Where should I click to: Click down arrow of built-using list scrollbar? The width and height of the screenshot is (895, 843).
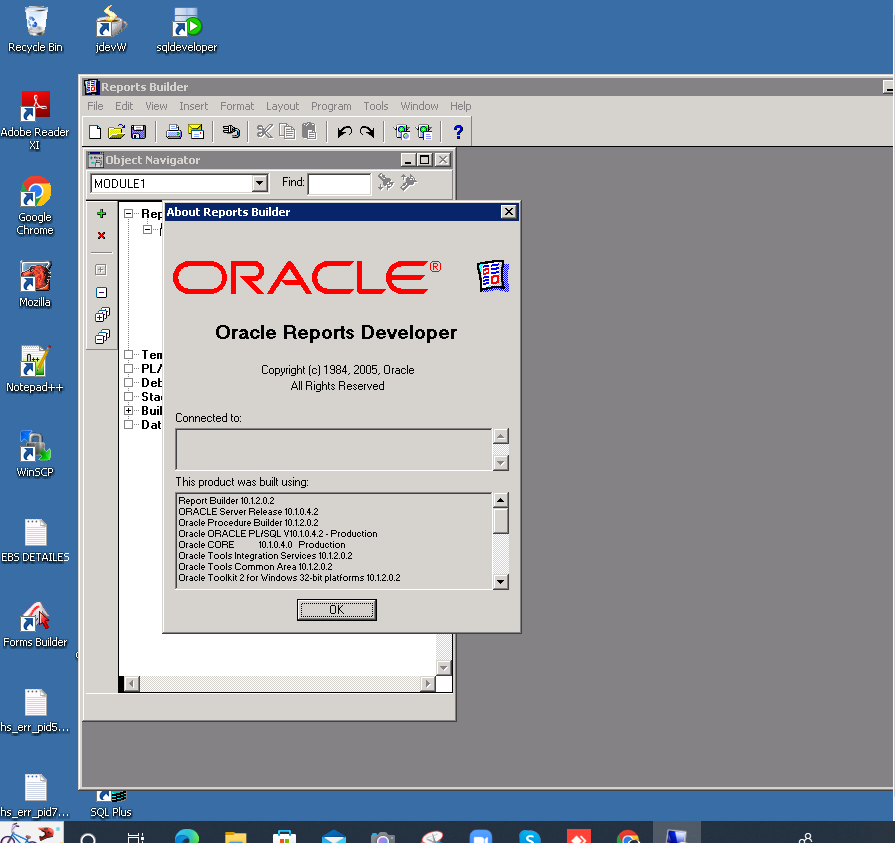(501, 582)
